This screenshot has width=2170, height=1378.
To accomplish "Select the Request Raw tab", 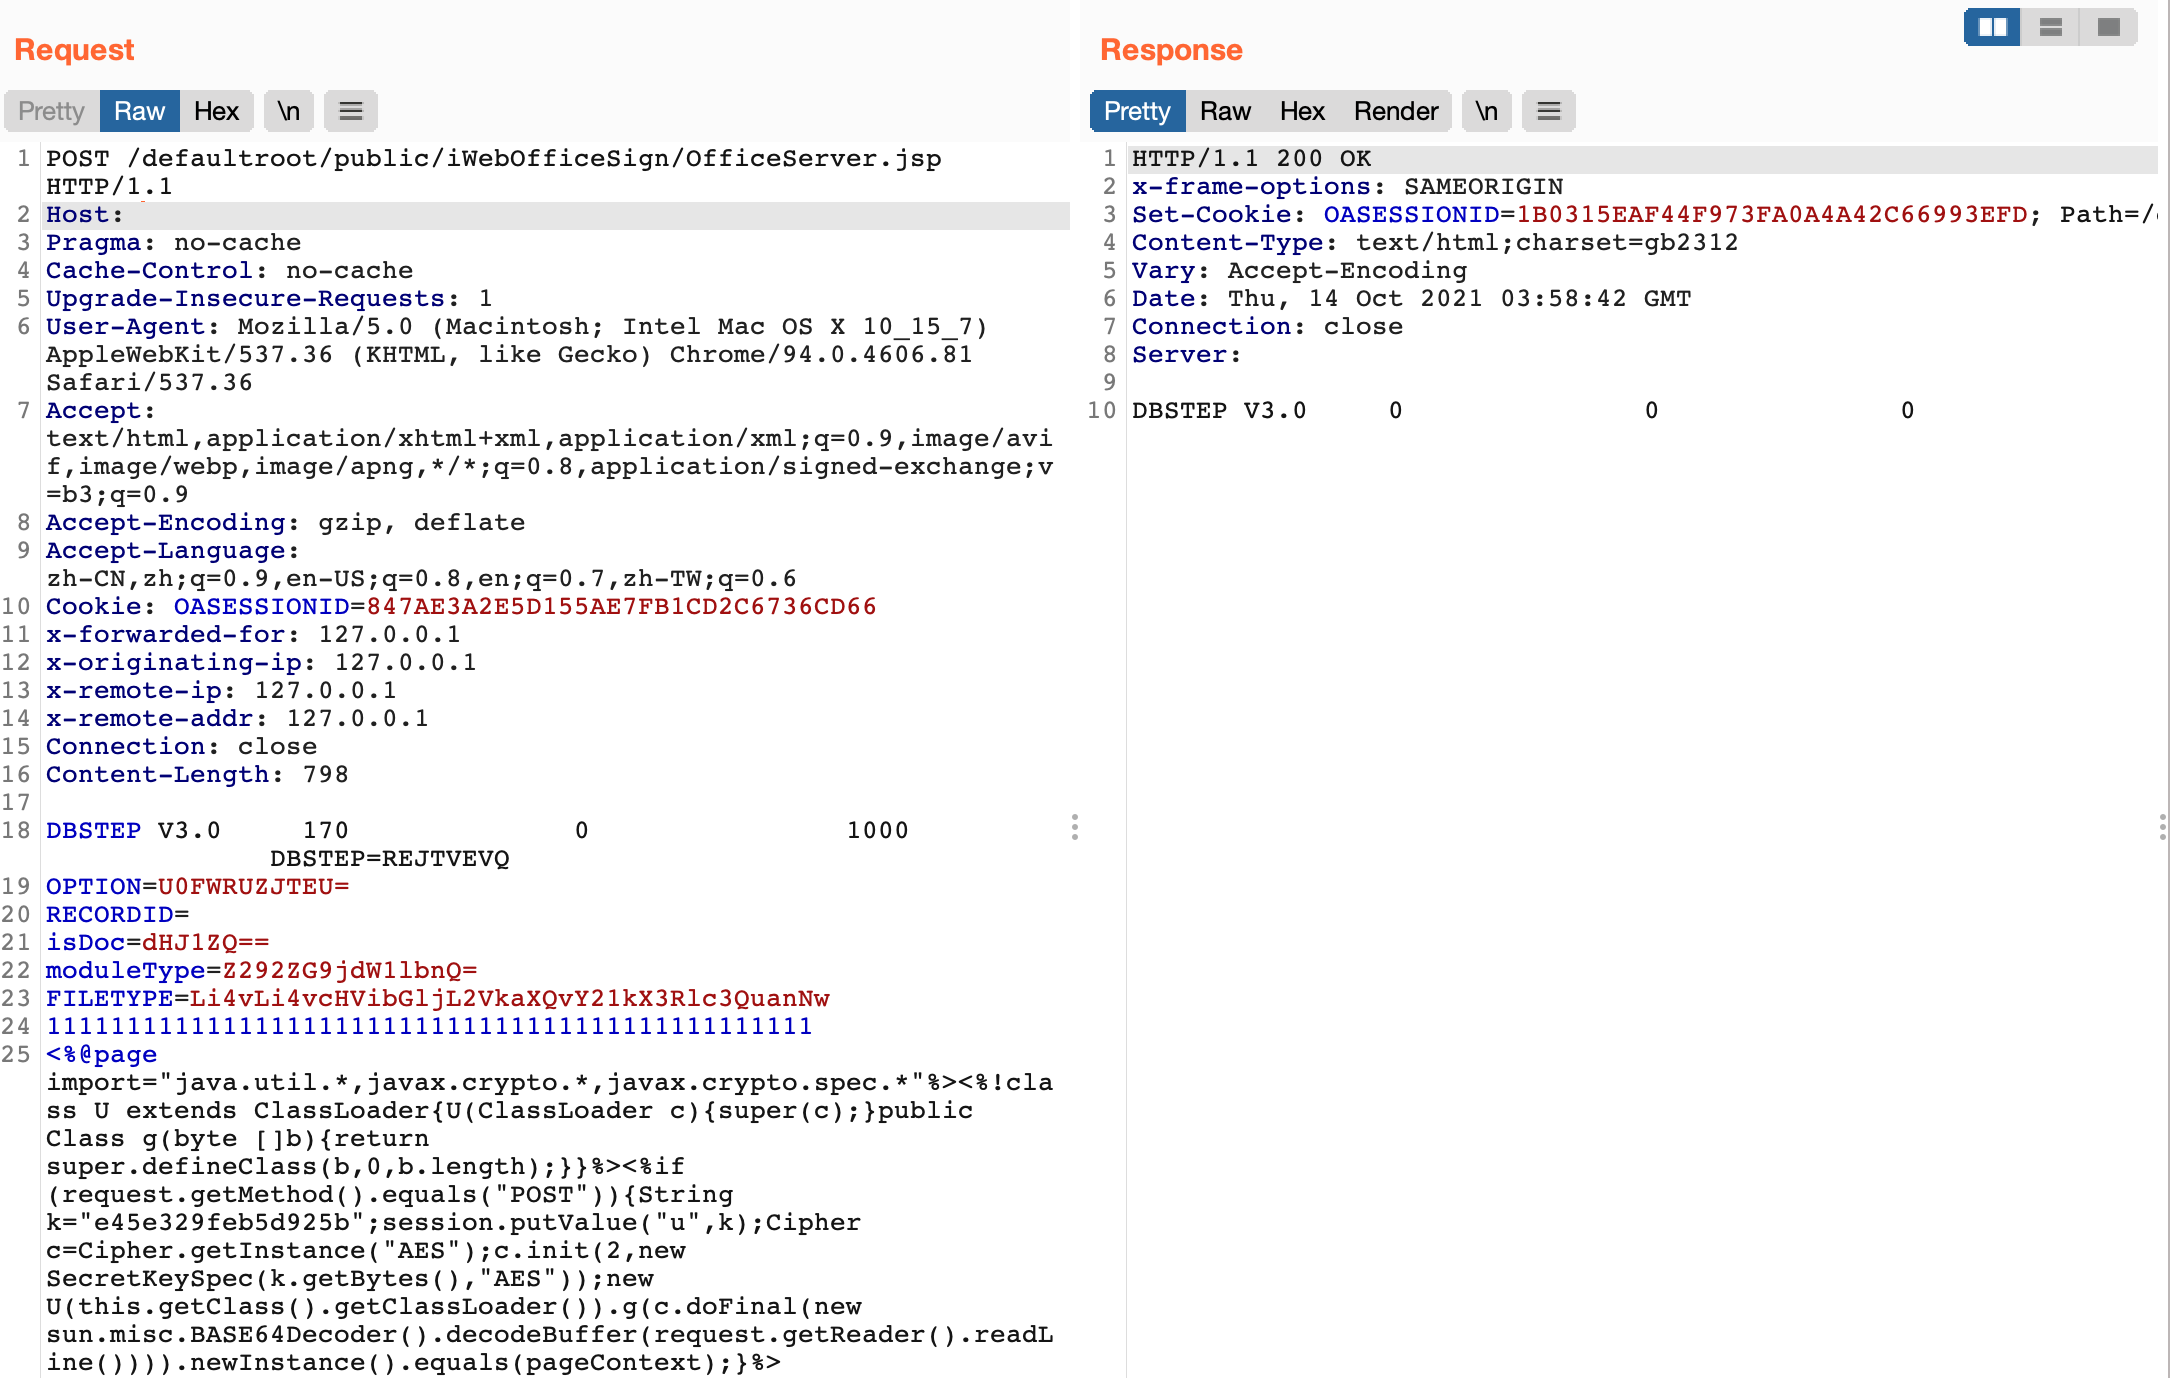I will click(x=139, y=111).
